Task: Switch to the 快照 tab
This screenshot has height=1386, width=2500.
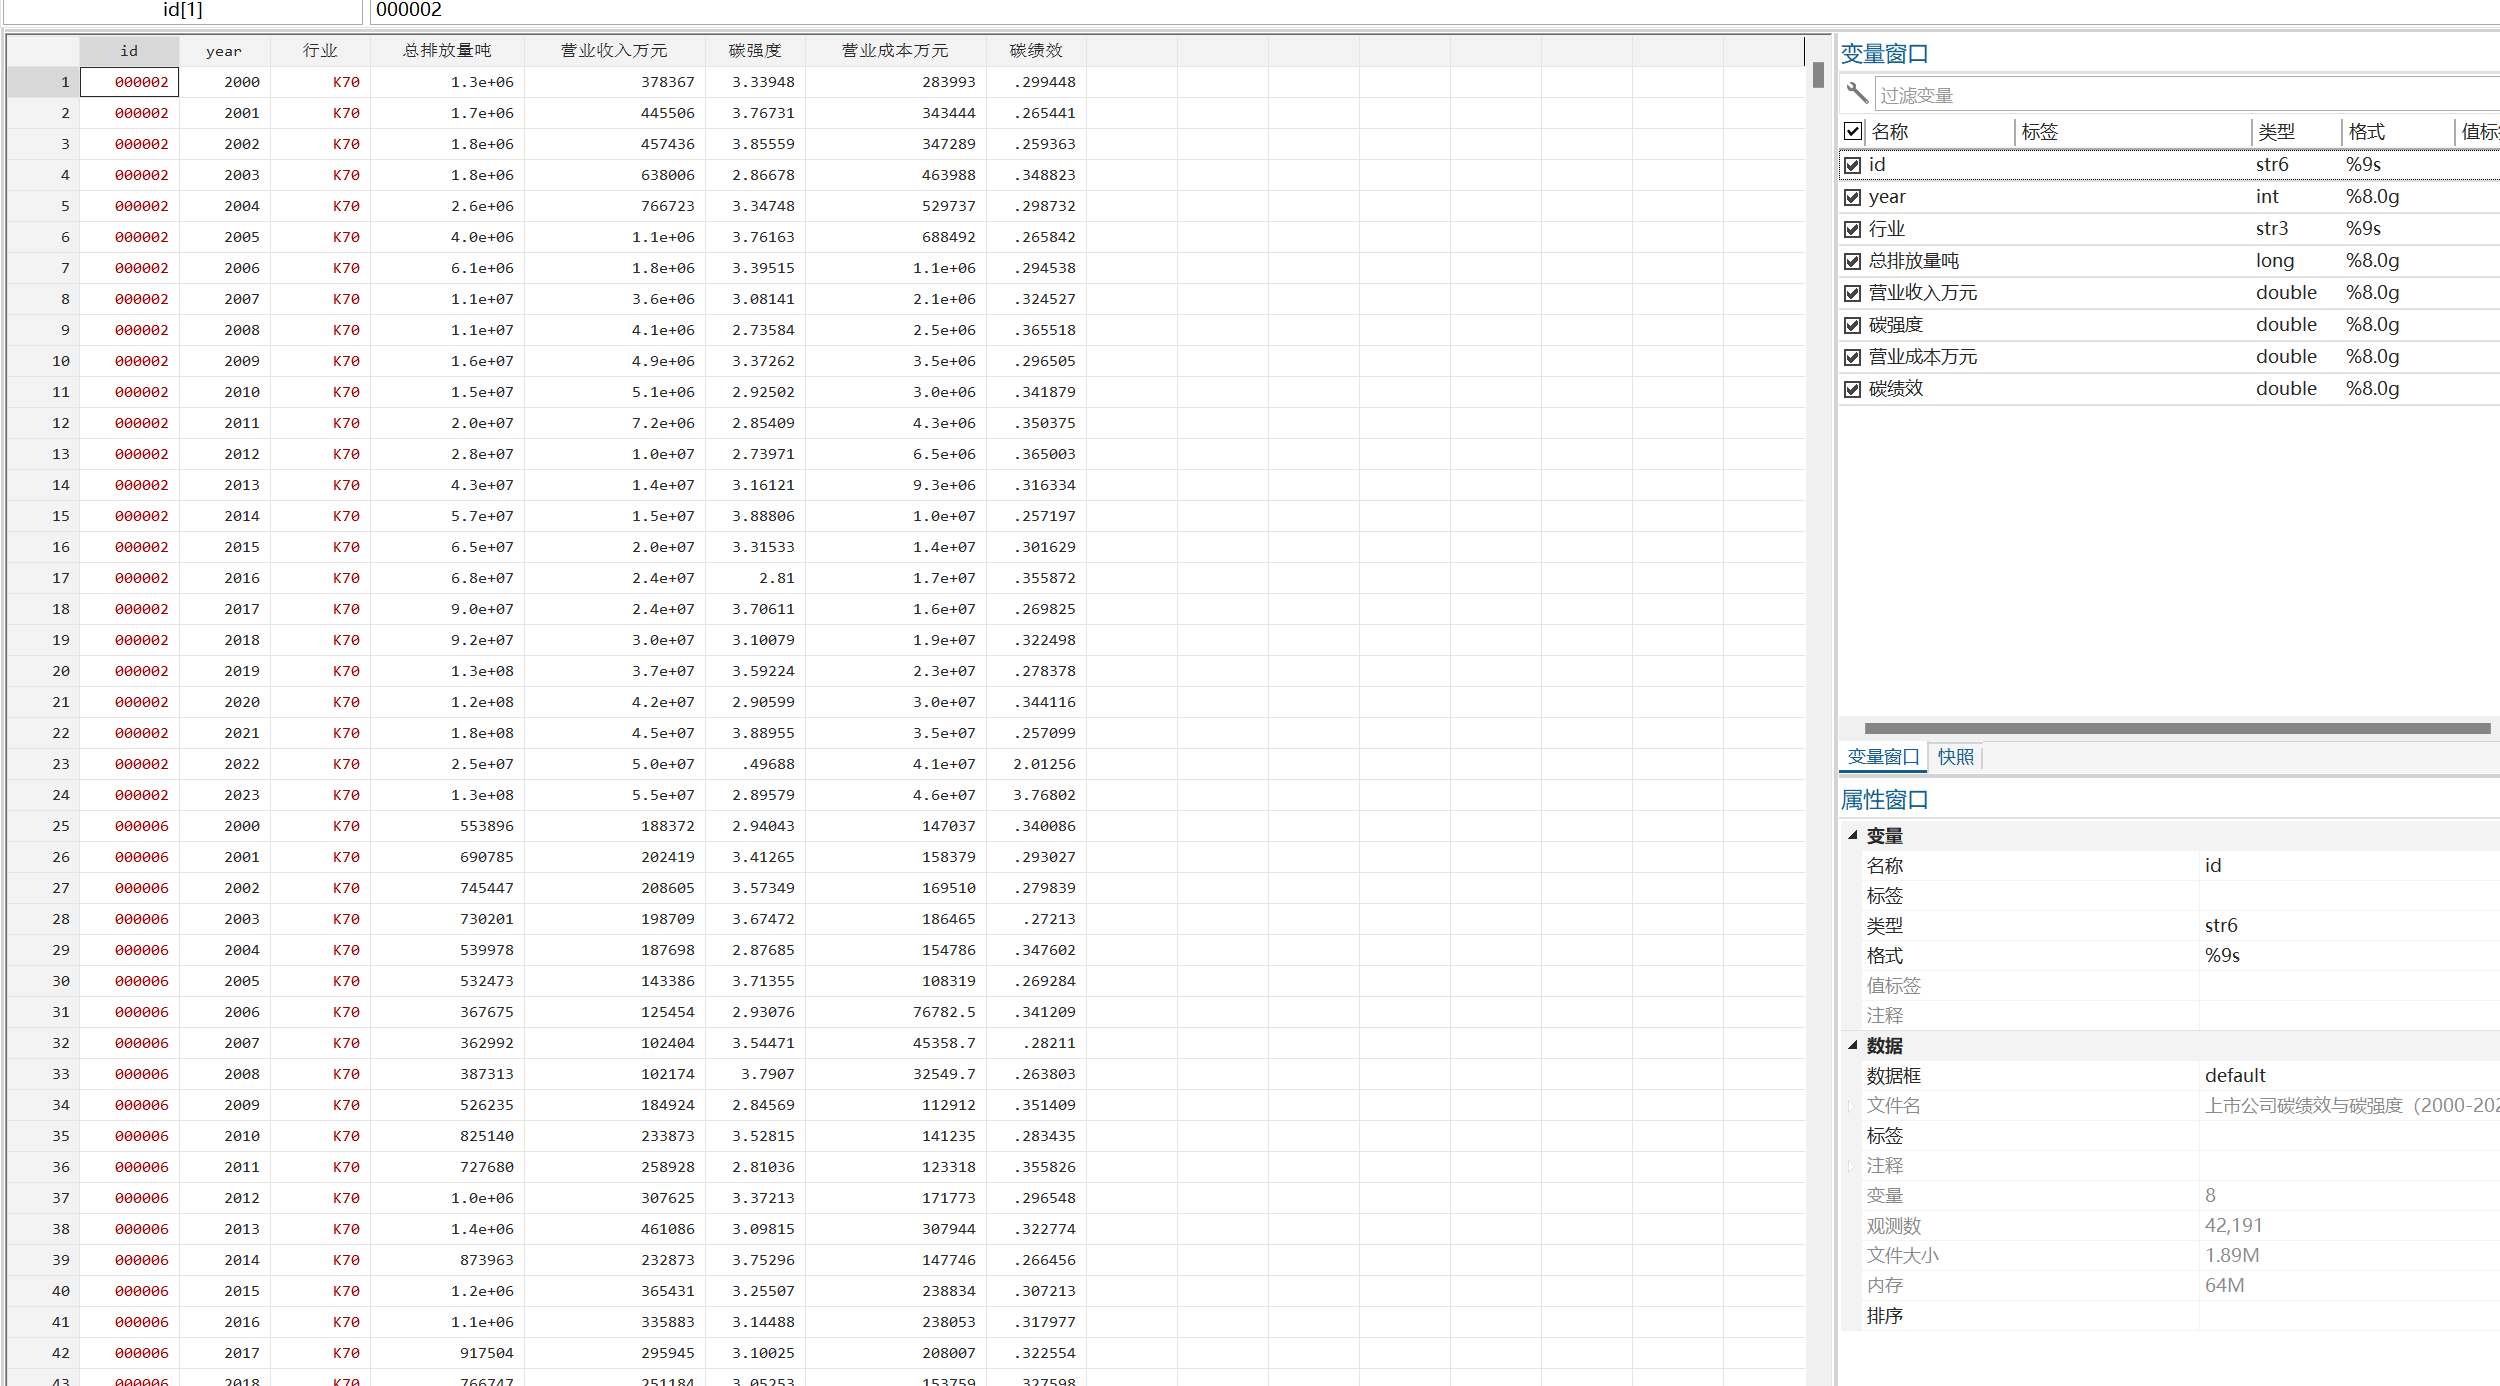Action: coord(1955,757)
